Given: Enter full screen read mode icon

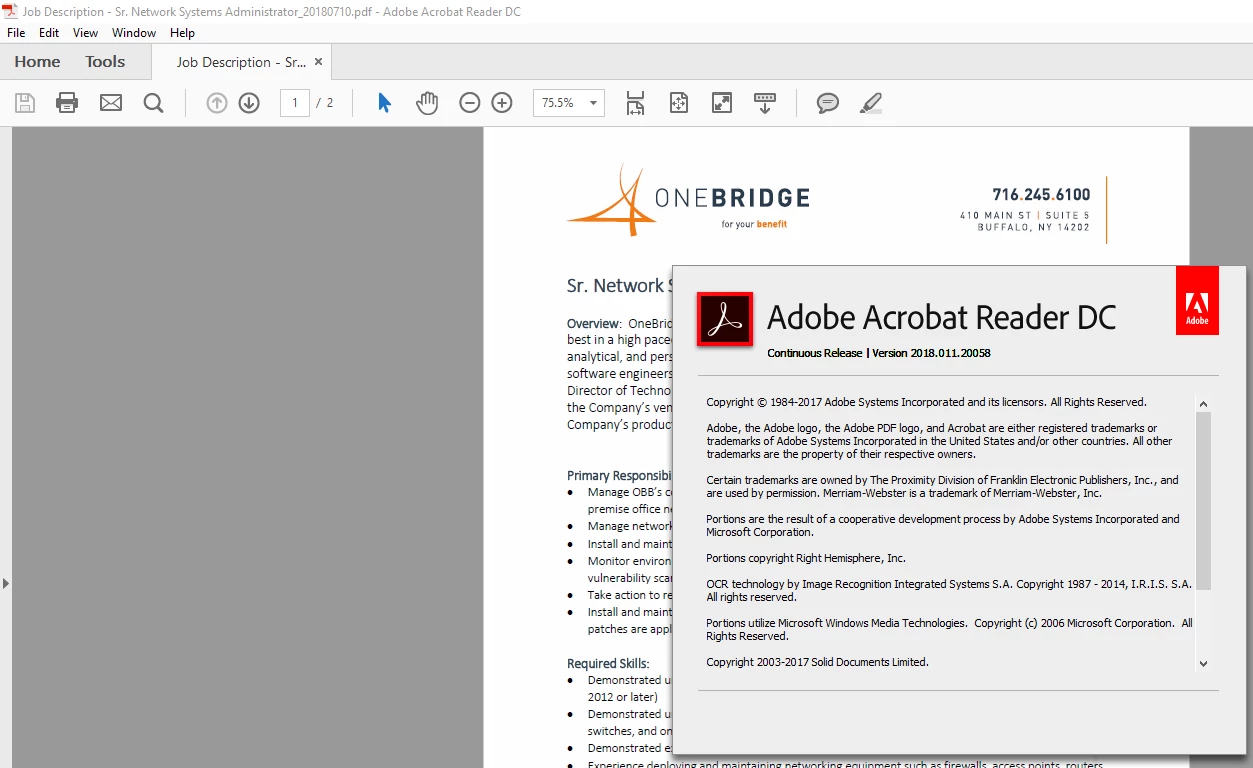Looking at the screenshot, I should [x=722, y=103].
